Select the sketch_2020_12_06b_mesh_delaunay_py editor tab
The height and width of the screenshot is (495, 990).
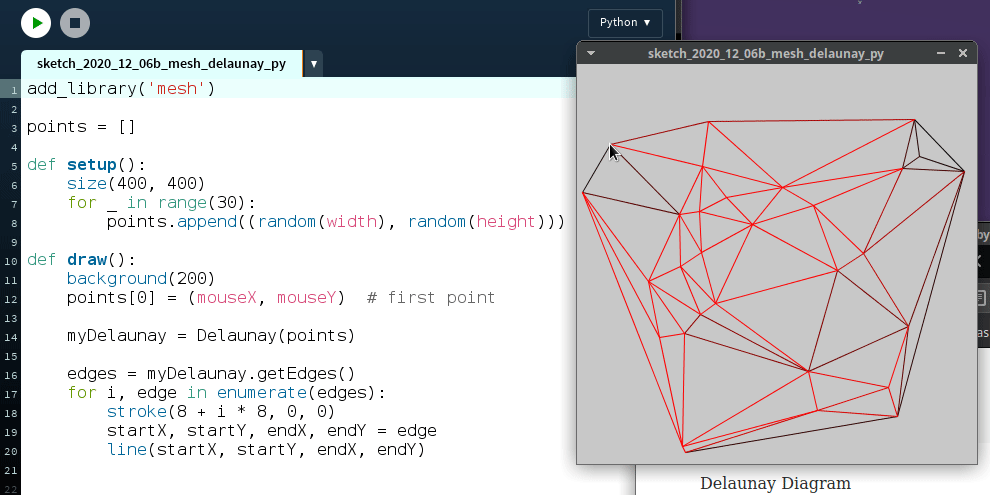tap(161, 64)
